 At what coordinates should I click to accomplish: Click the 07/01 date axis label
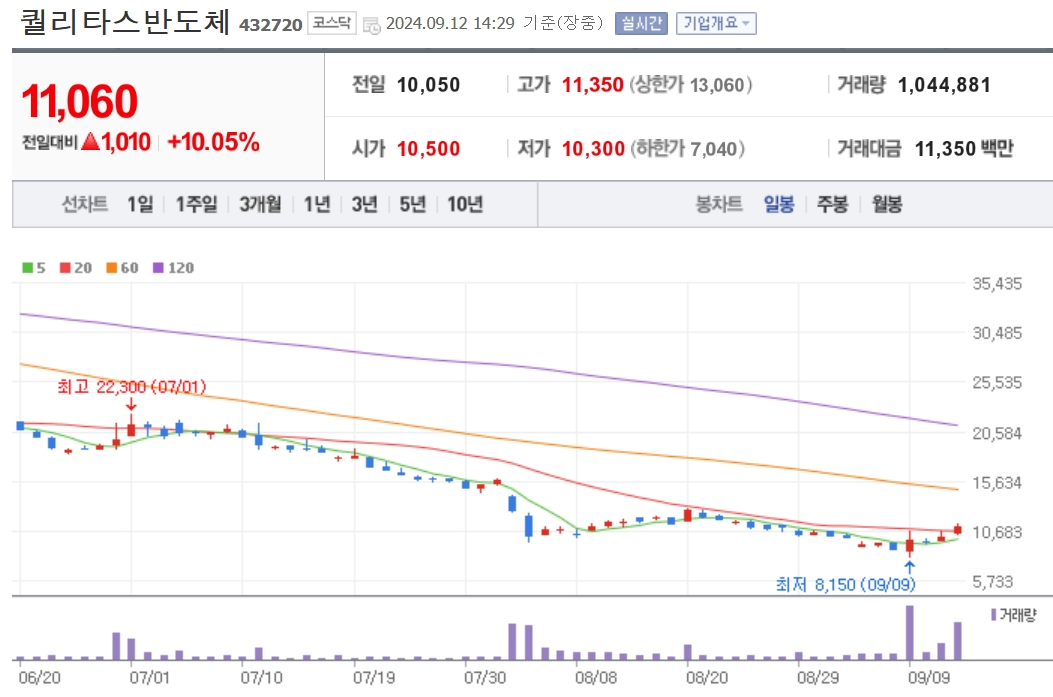[x=150, y=678]
